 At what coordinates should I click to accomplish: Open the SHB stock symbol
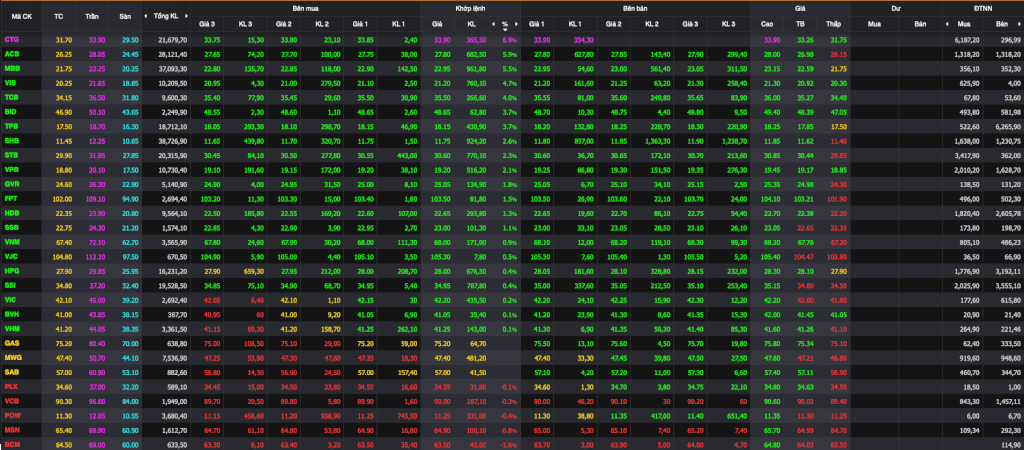pyautogui.click(x=10, y=140)
